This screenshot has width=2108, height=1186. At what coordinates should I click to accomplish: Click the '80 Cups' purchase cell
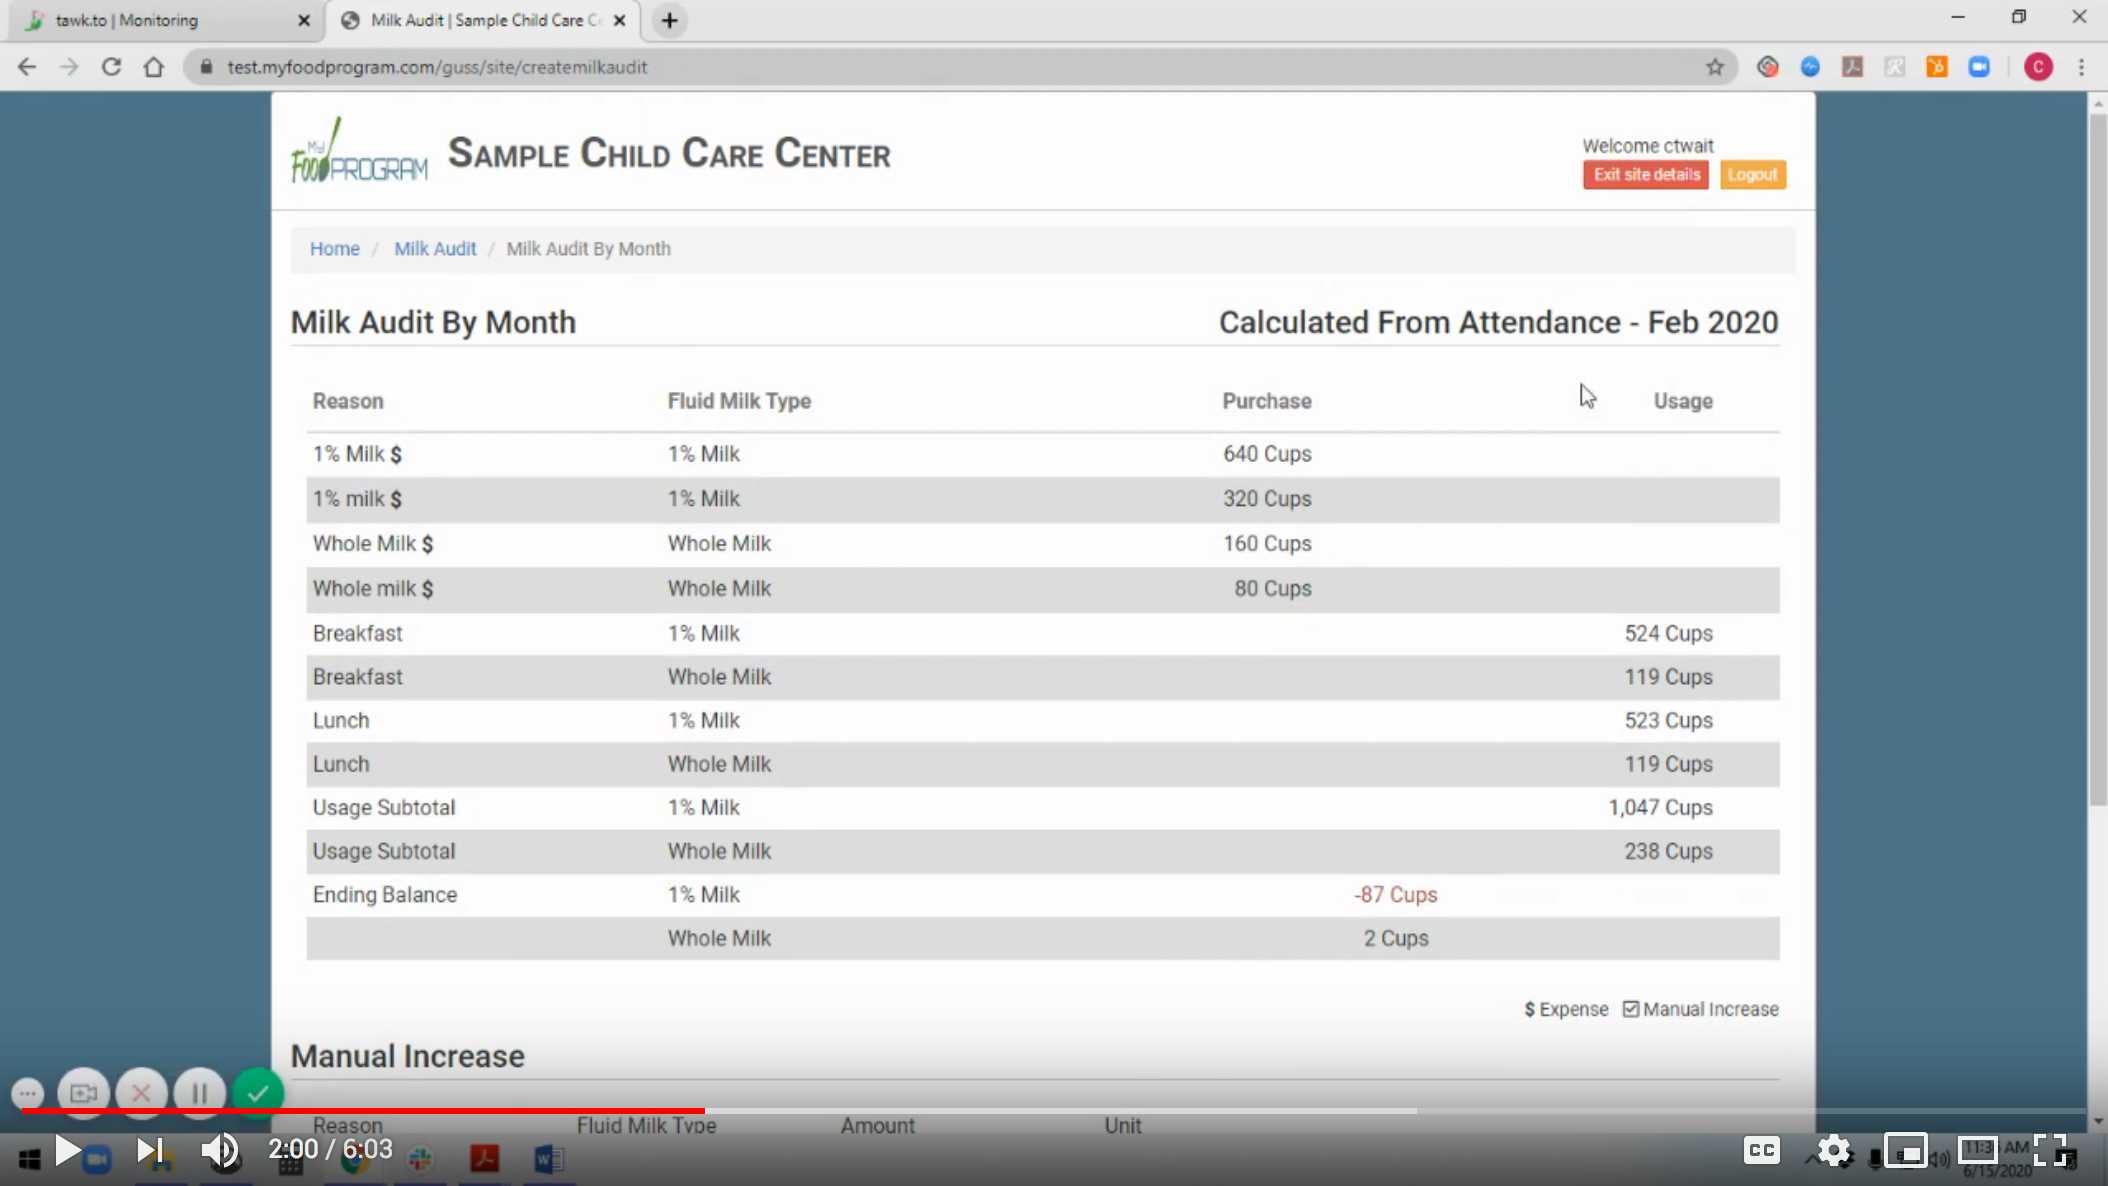coord(1273,589)
